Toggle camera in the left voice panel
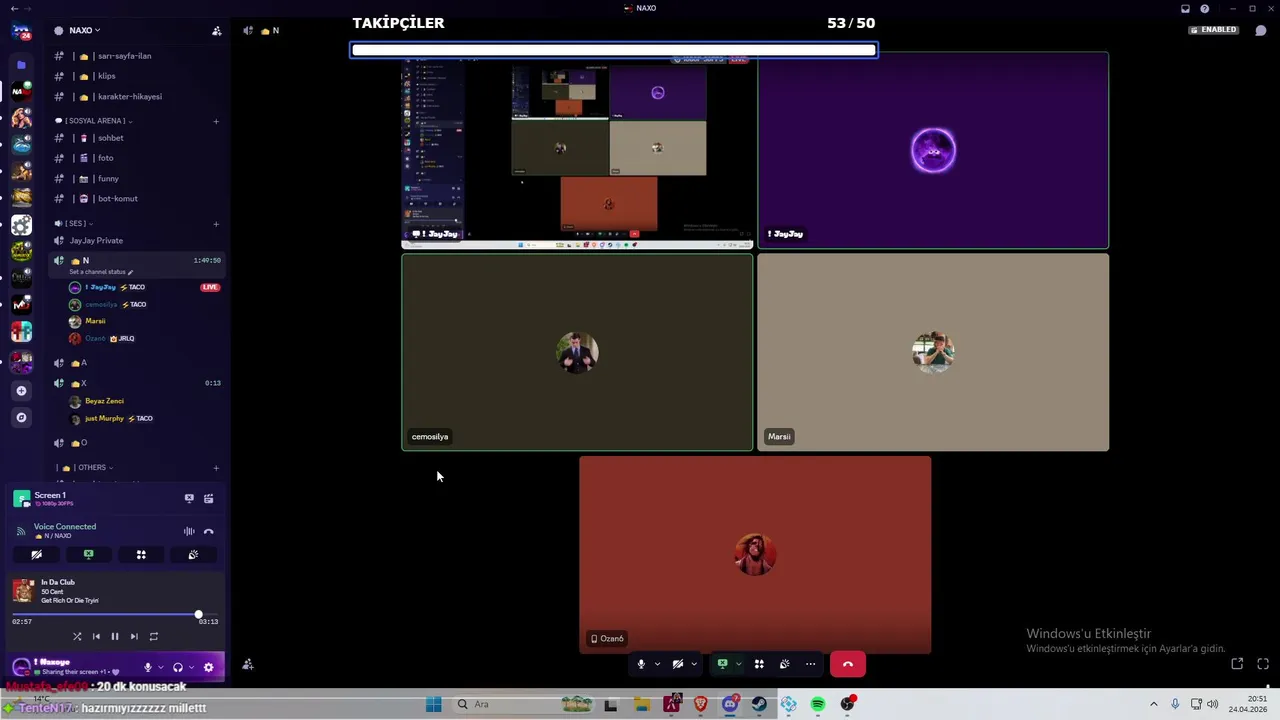This screenshot has width=1280, height=720. pyautogui.click(x=36, y=555)
